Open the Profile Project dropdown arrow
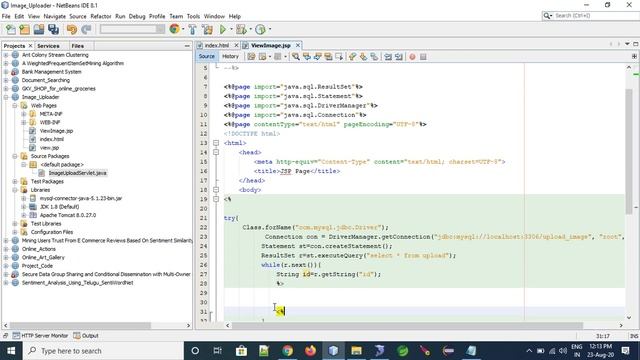 point(269,29)
